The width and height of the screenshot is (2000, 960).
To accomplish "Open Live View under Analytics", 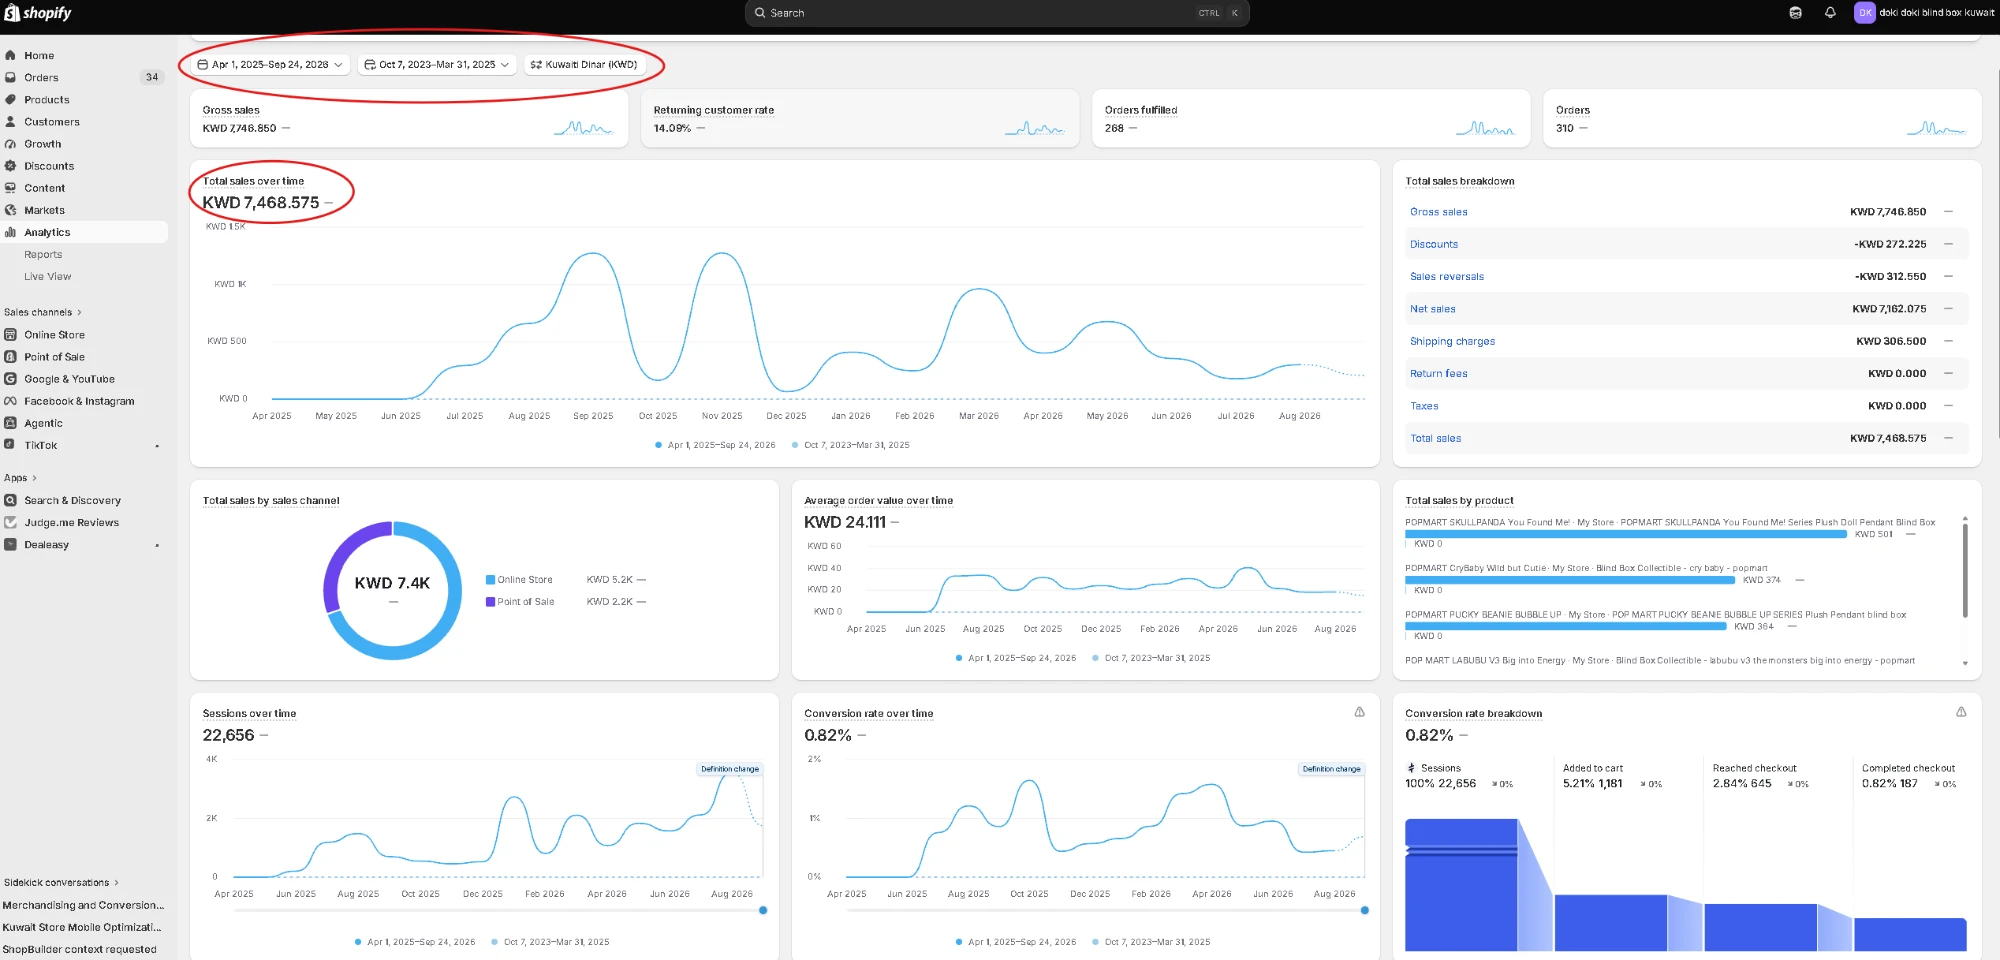I will tap(48, 276).
